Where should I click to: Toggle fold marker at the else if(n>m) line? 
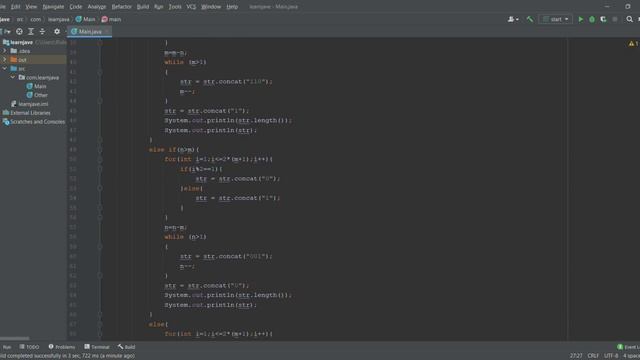(x=100, y=150)
